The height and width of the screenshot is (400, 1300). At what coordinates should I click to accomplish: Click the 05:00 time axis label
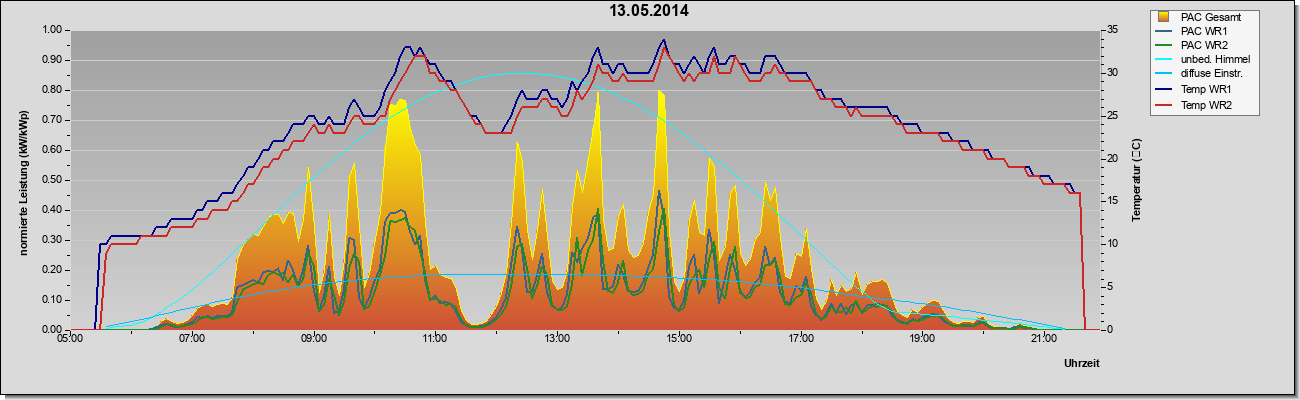(70, 339)
